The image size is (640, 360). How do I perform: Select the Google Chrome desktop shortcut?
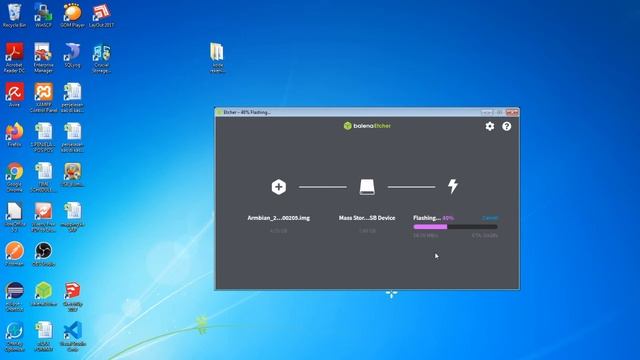point(14,177)
